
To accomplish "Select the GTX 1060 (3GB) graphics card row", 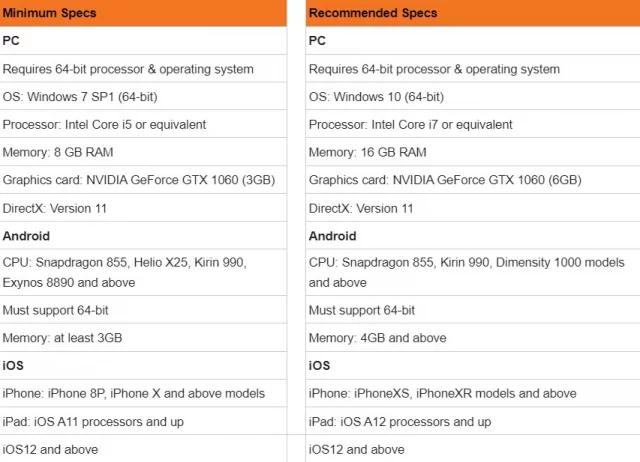I will (x=143, y=180).
